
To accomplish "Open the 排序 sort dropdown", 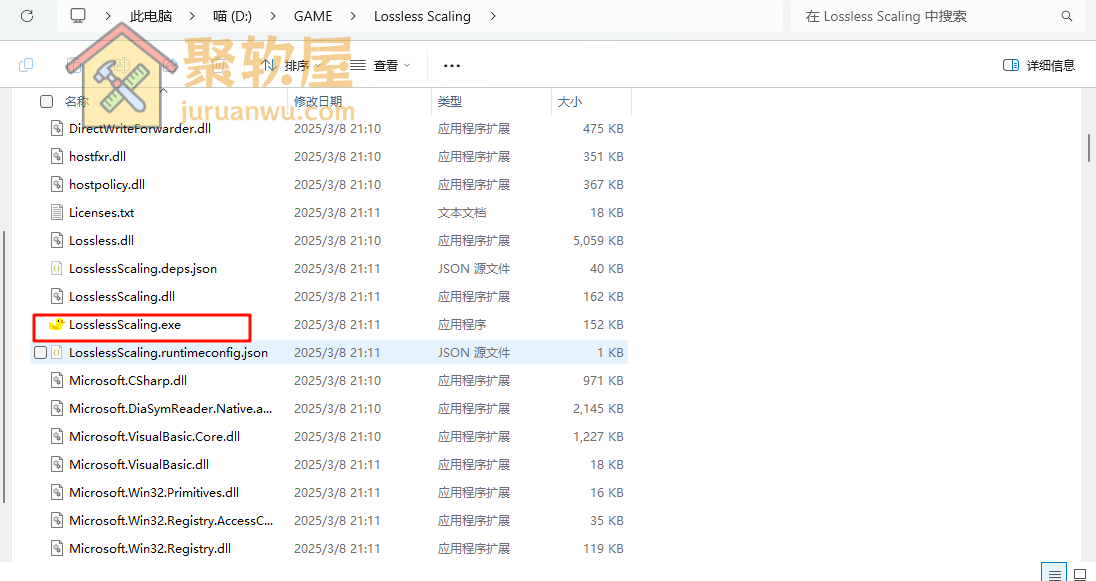I will click(x=290, y=65).
